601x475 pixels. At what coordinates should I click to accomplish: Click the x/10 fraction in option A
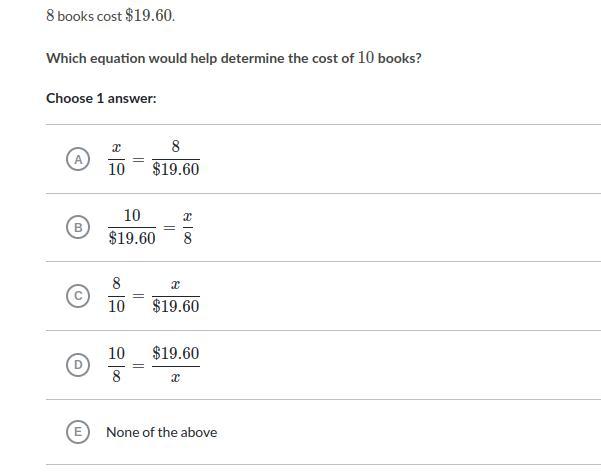click(x=116, y=158)
